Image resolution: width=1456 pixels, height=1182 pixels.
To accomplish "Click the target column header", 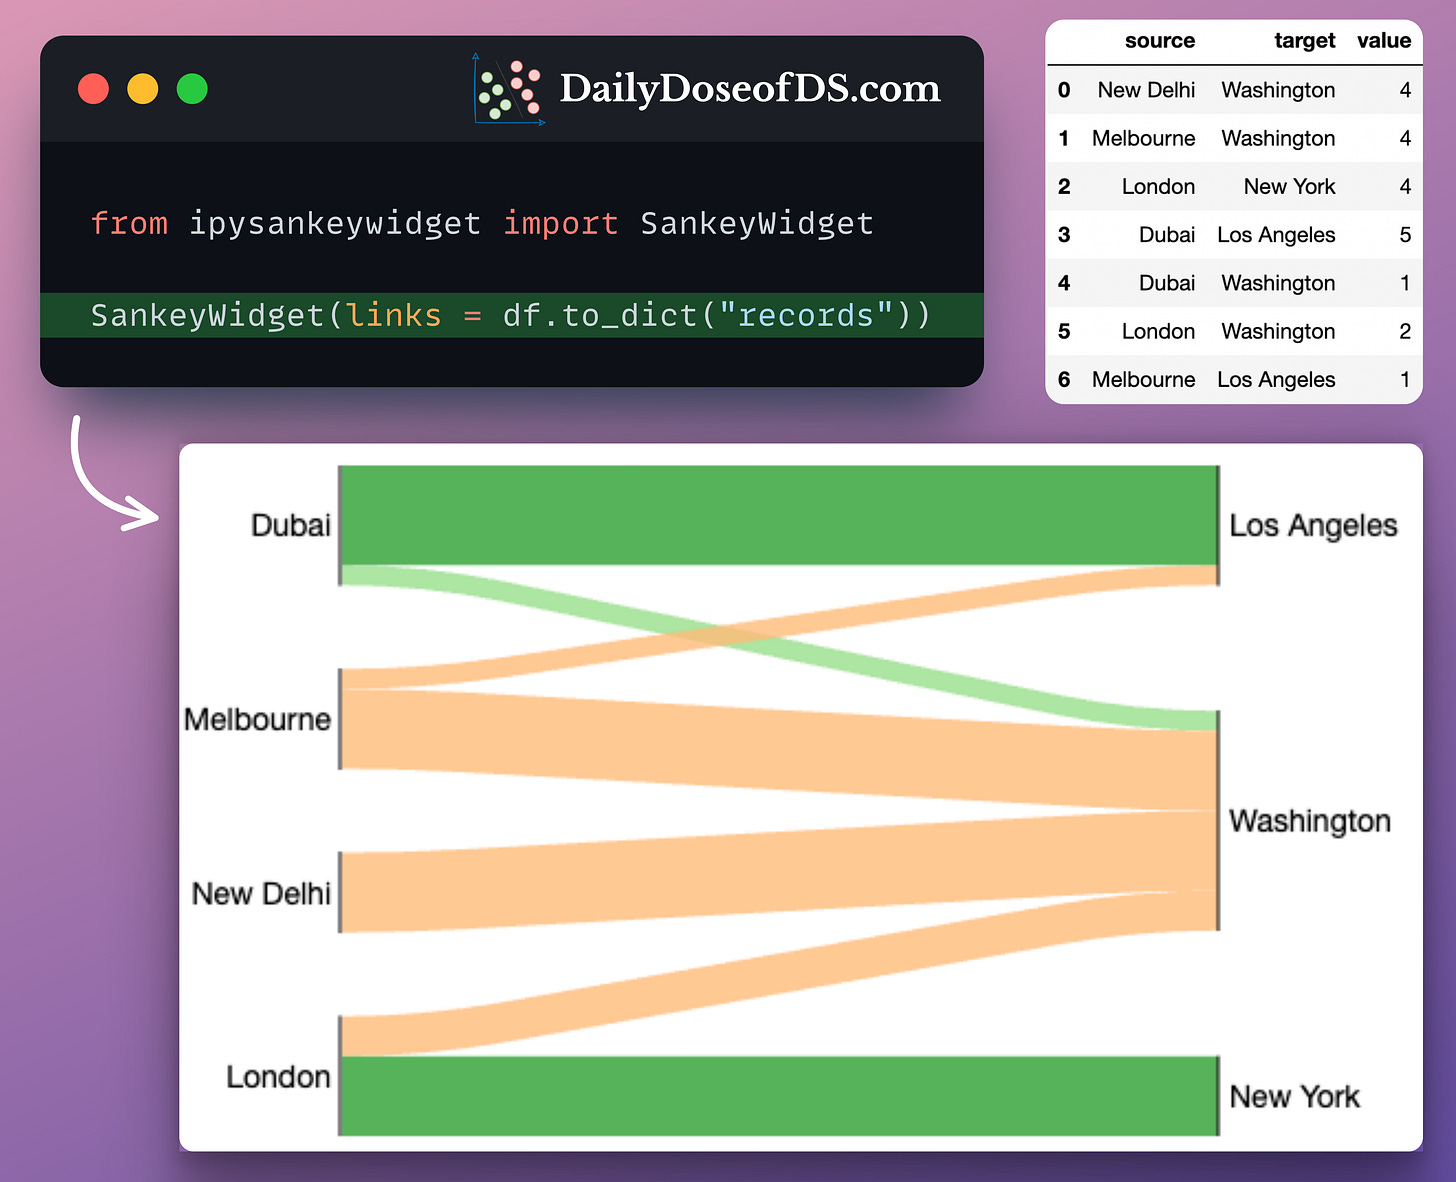I will point(1305,41).
